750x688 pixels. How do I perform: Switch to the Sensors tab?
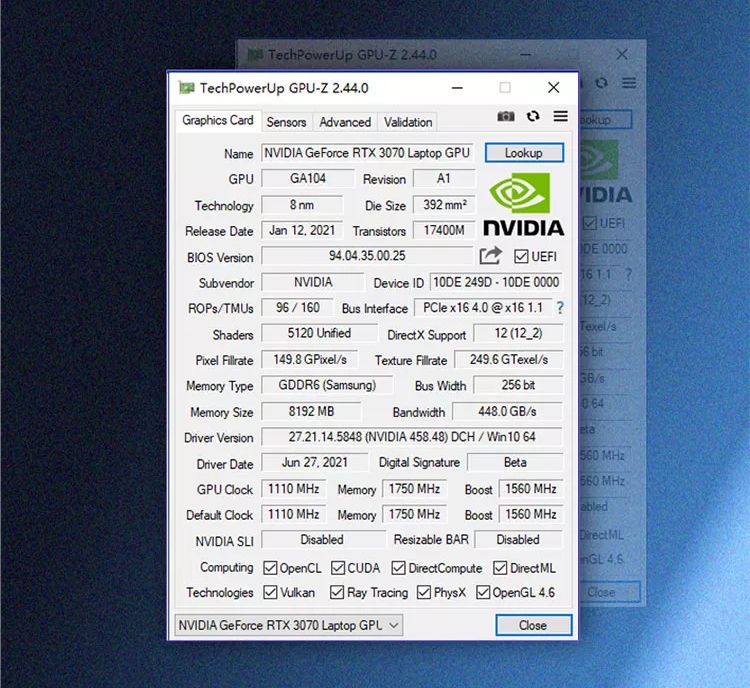click(286, 122)
